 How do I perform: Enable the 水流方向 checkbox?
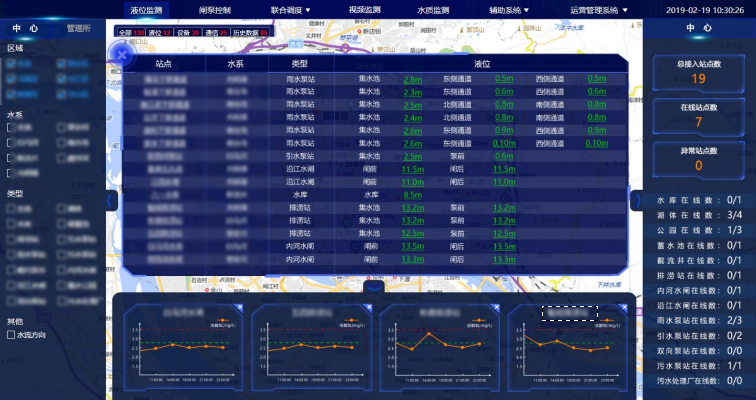point(11,335)
